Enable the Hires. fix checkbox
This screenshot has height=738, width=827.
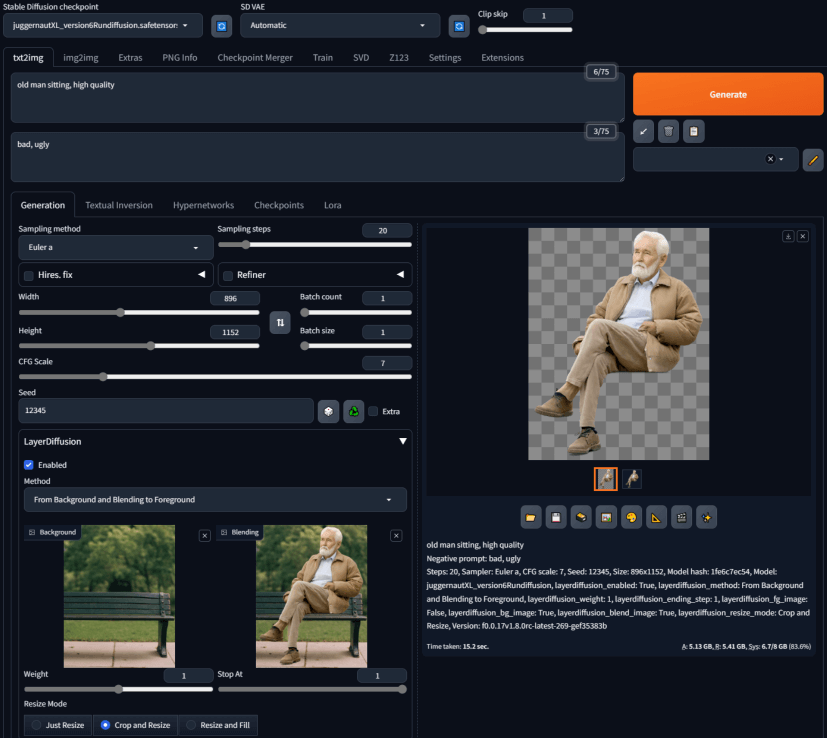tap(29, 275)
